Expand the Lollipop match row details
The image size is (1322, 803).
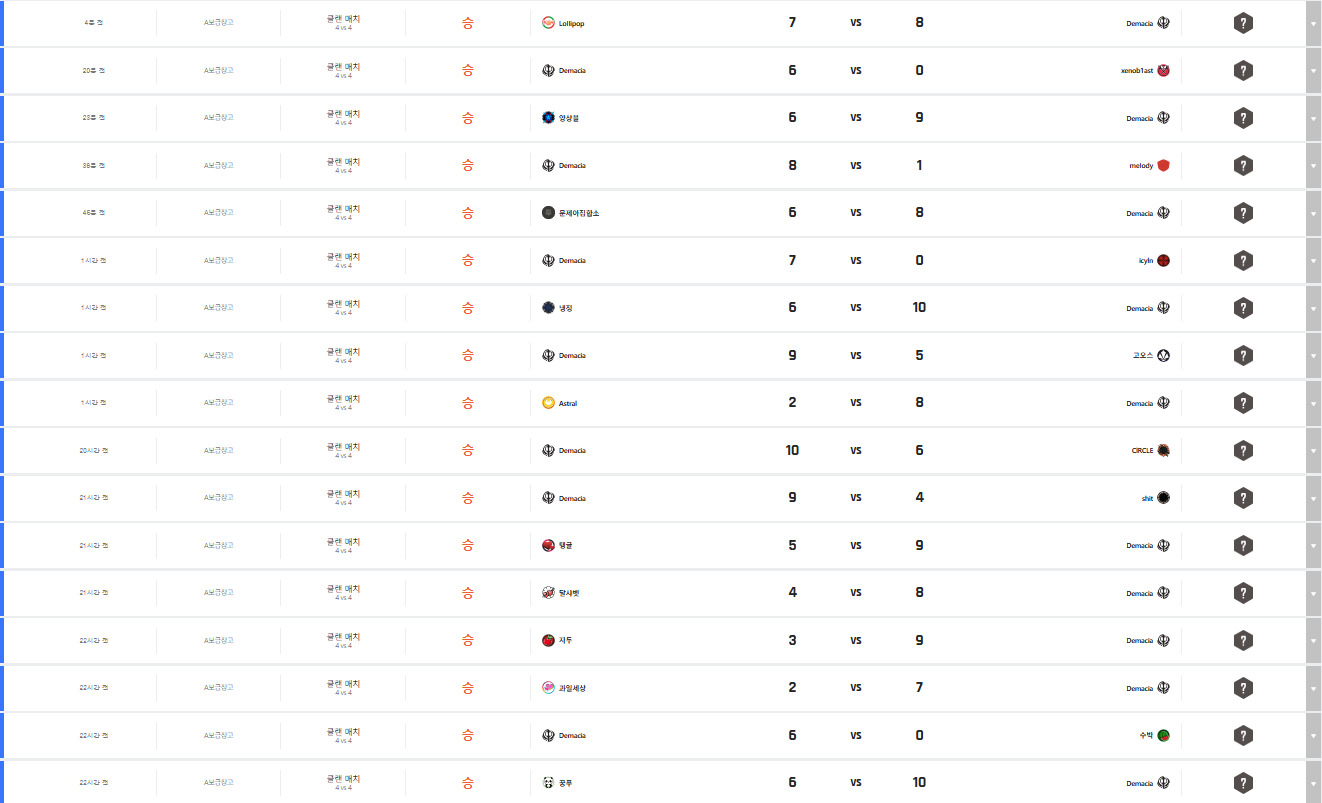coord(1313,23)
